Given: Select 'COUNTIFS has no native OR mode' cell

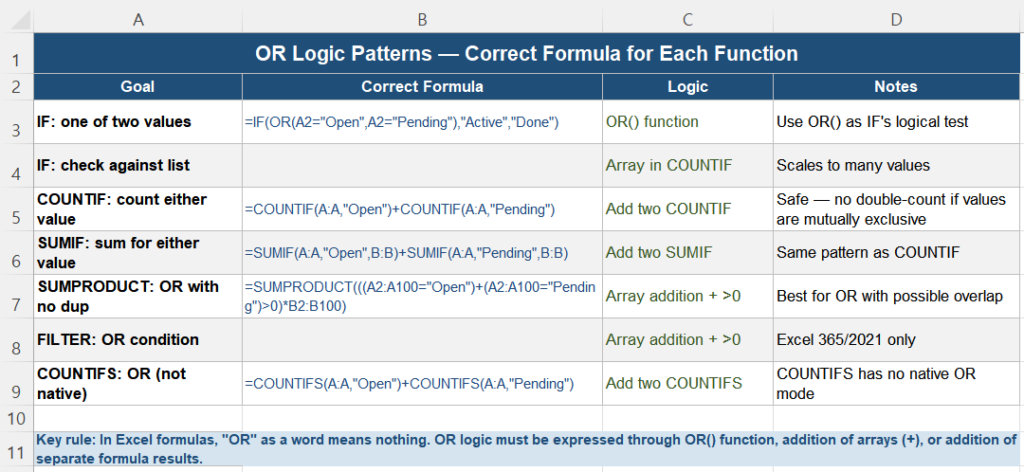Looking at the screenshot, I should tap(896, 384).
